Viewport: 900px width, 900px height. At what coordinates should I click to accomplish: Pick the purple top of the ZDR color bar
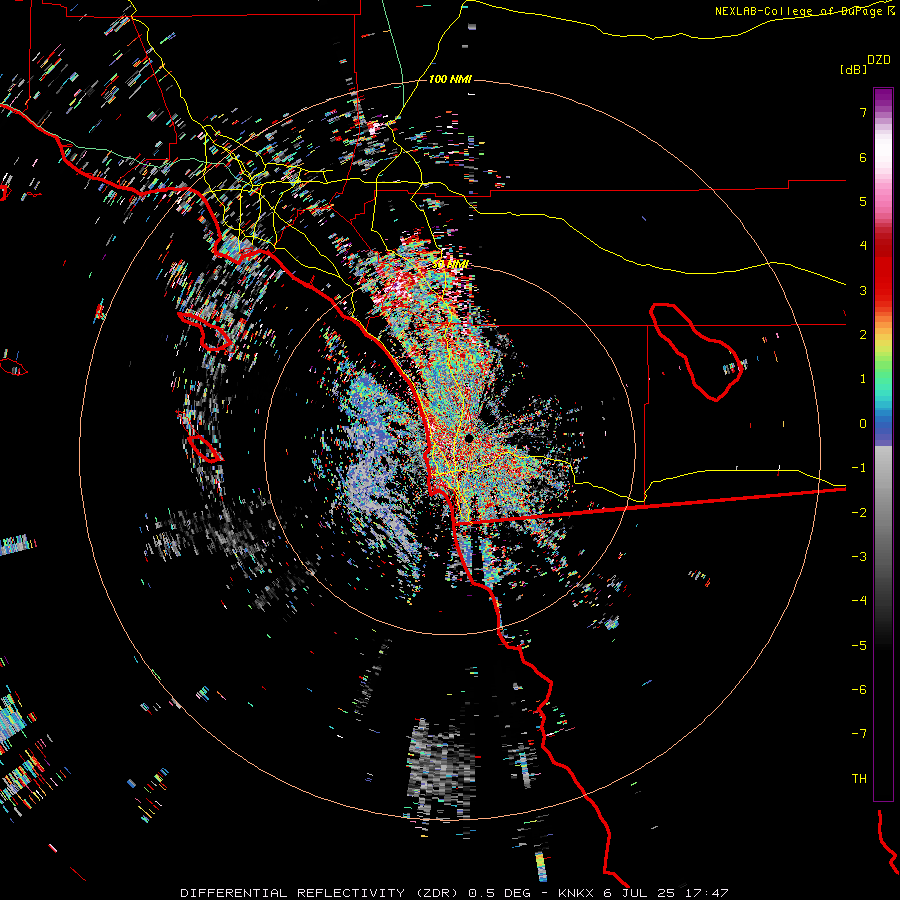(883, 98)
